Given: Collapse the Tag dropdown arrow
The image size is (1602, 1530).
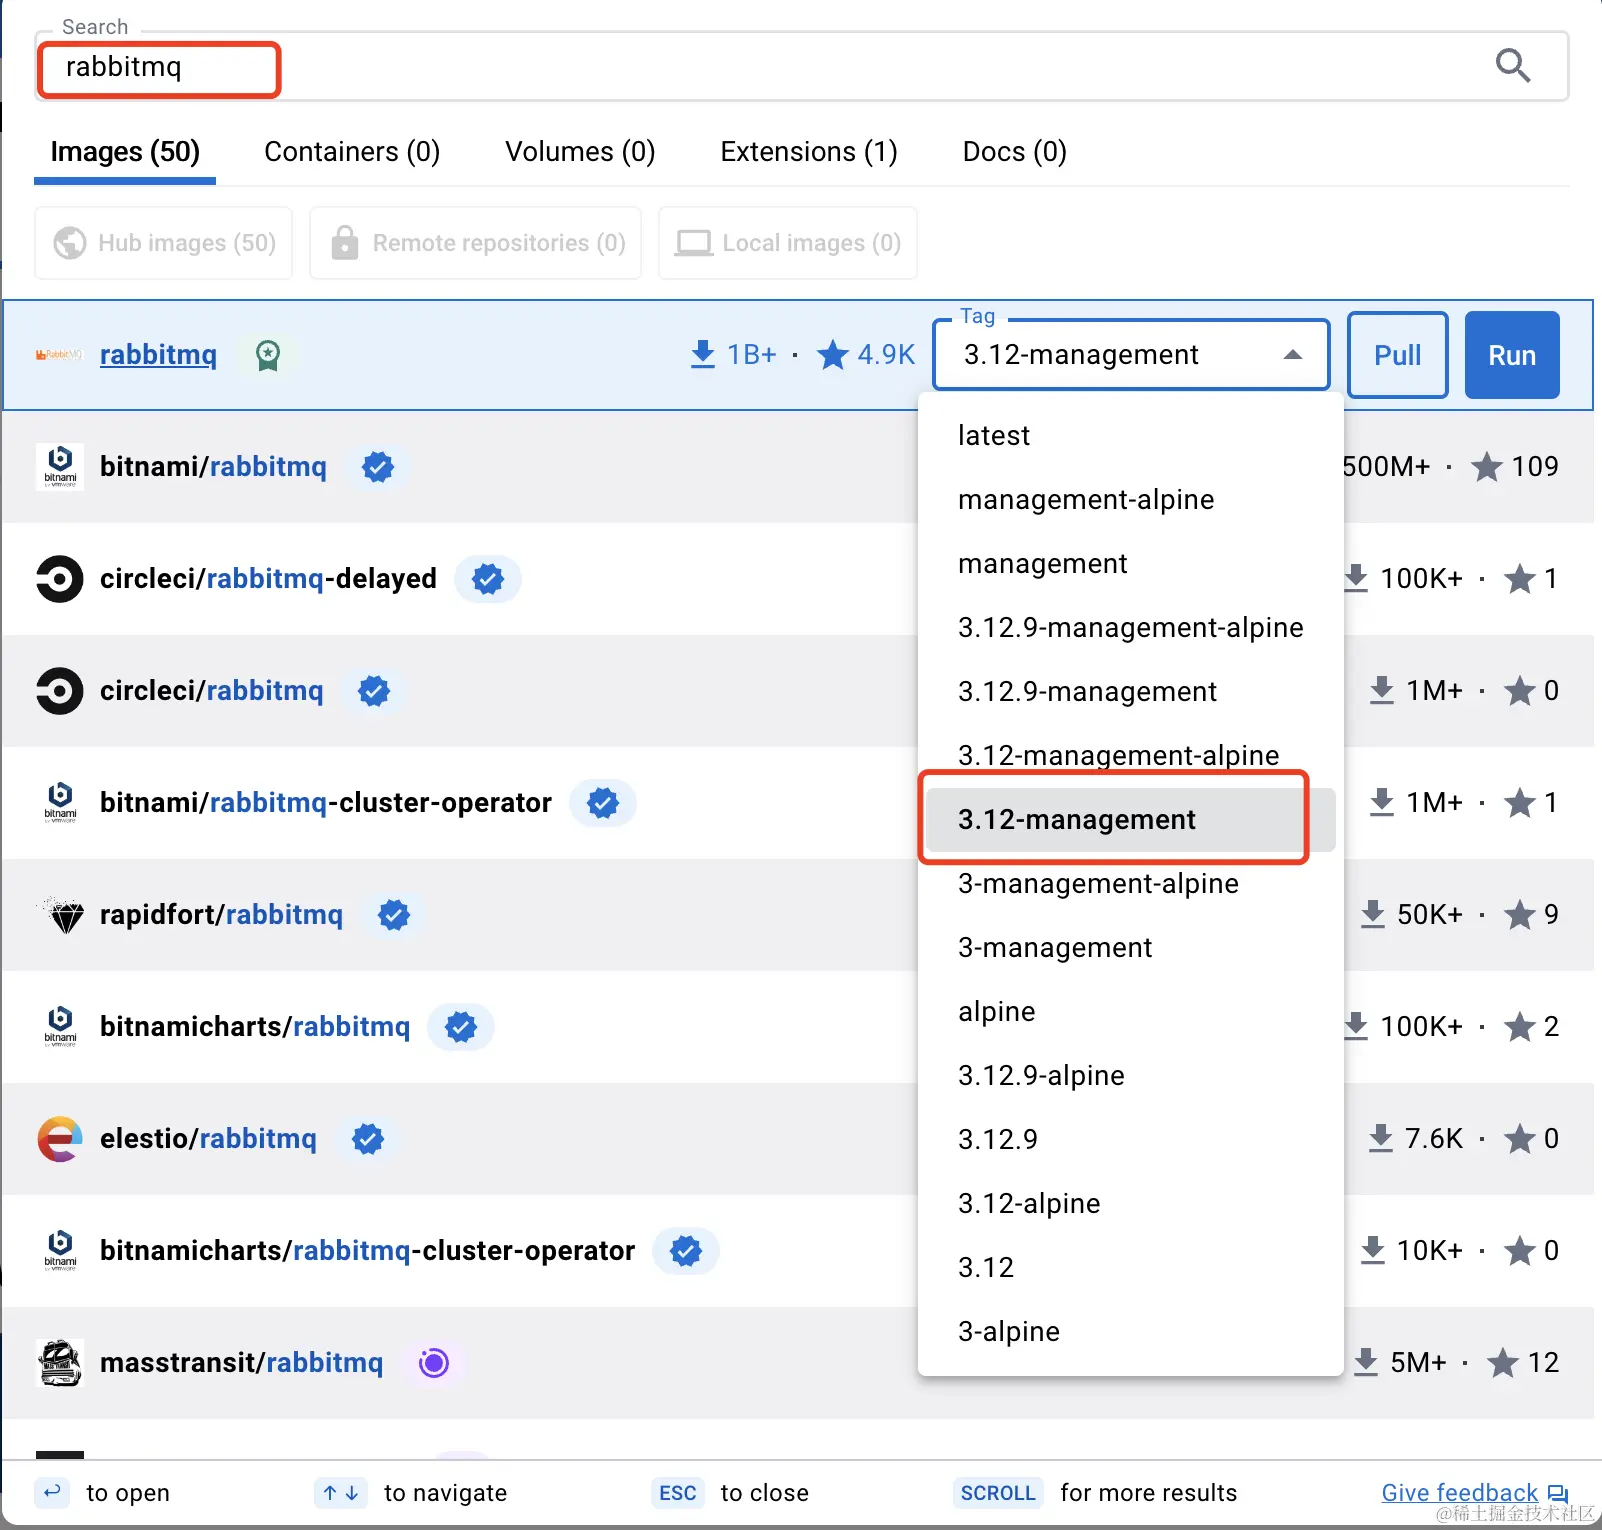Looking at the screenshot, I should point(1293,355).
